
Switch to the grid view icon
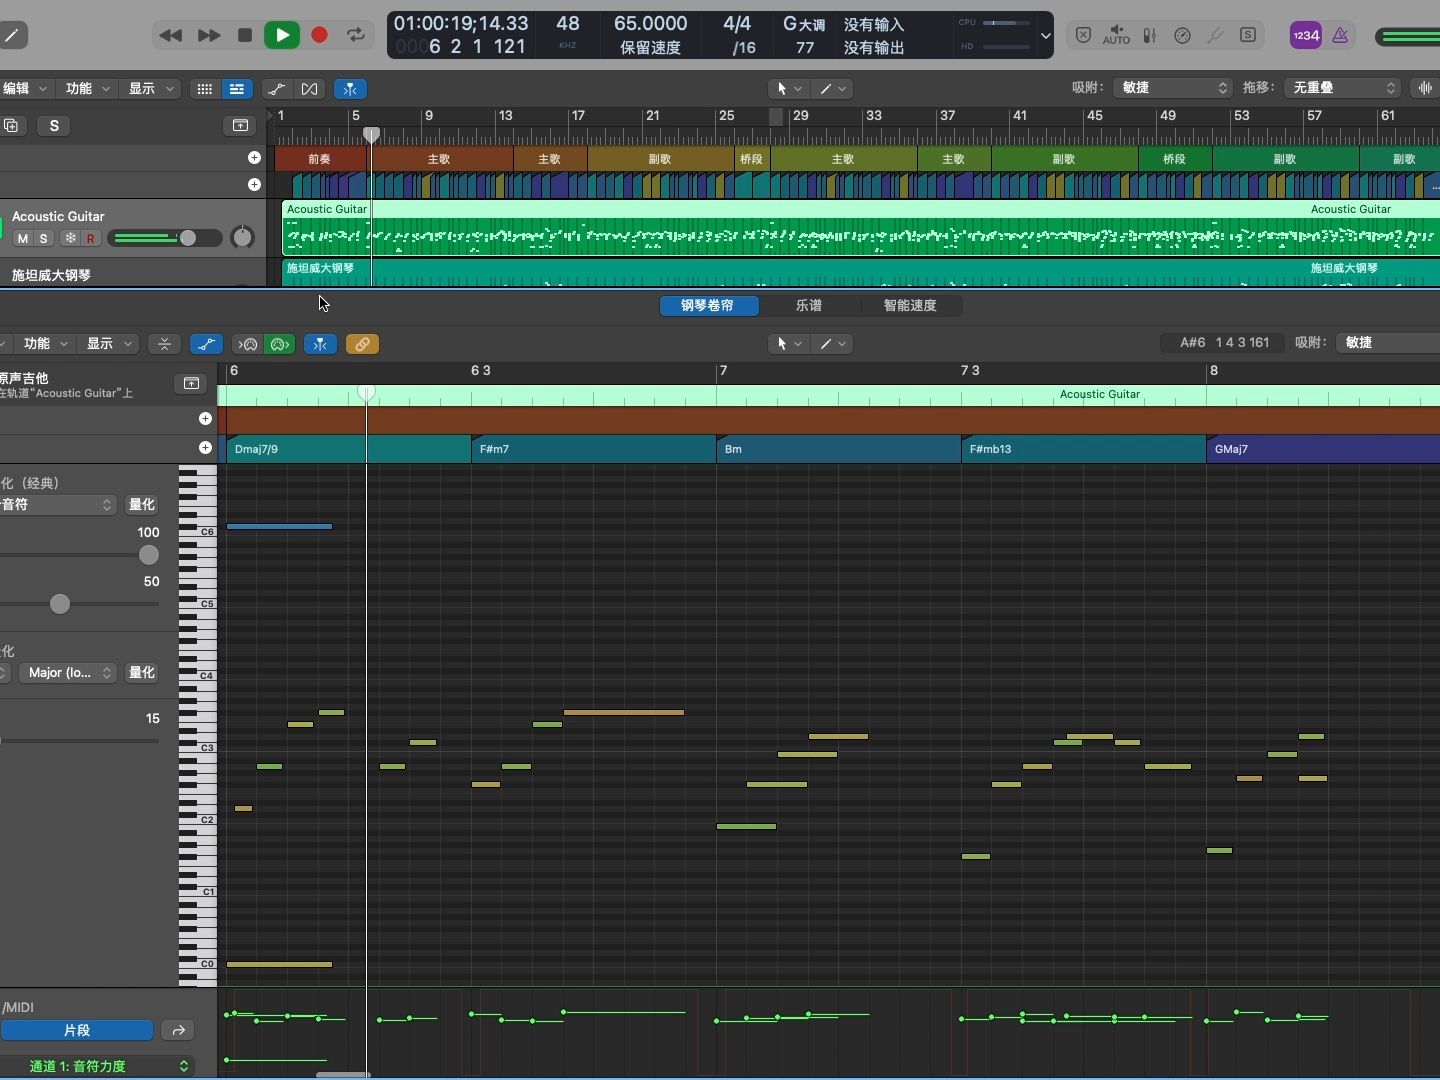(x=205, y=89)
